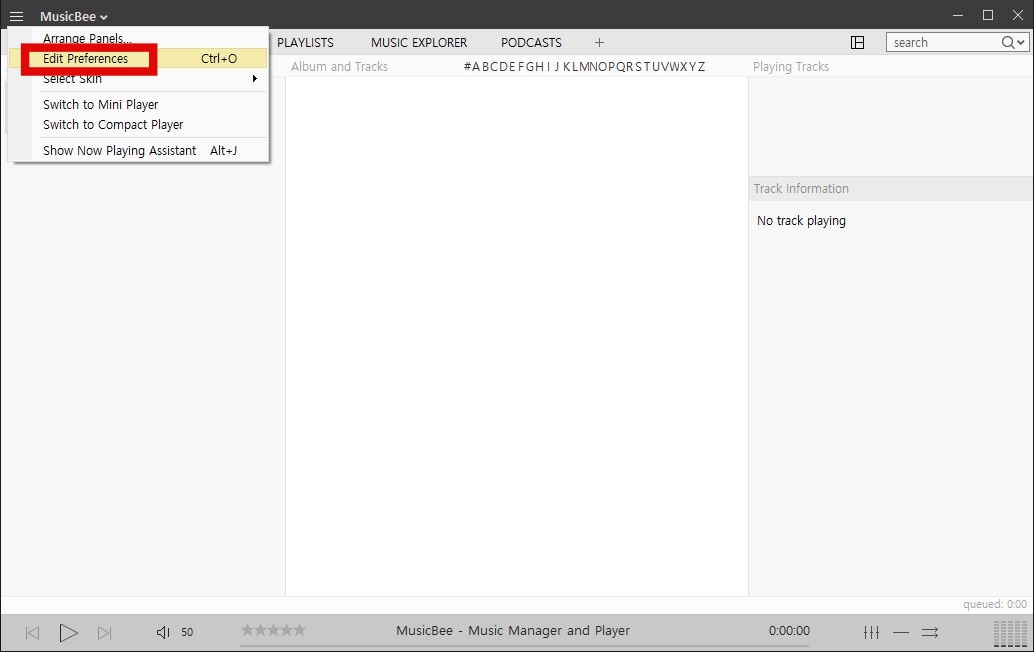Viewport: 1034px width, 652px height.
Task: Maximize the MusicBee window
Action: click(988, 15)
